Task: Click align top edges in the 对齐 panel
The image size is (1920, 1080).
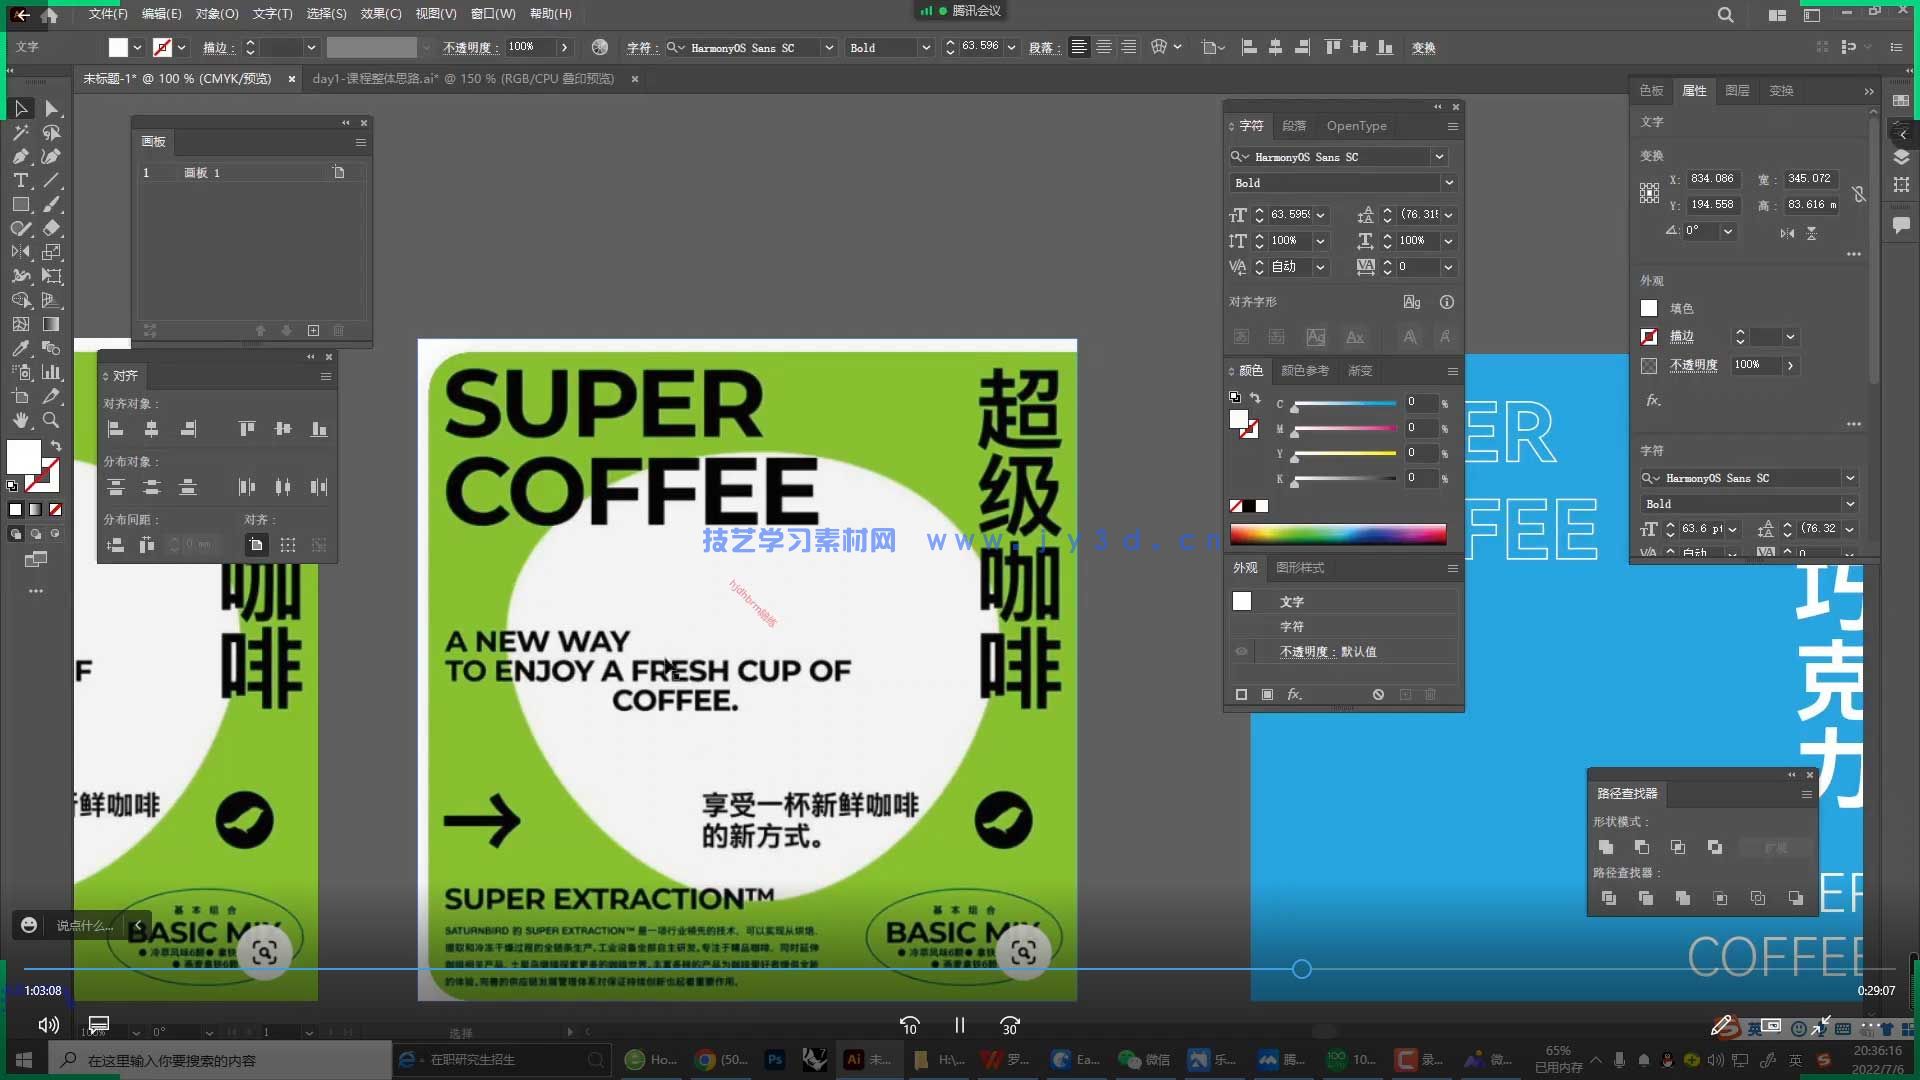Action: pos(246,428)
